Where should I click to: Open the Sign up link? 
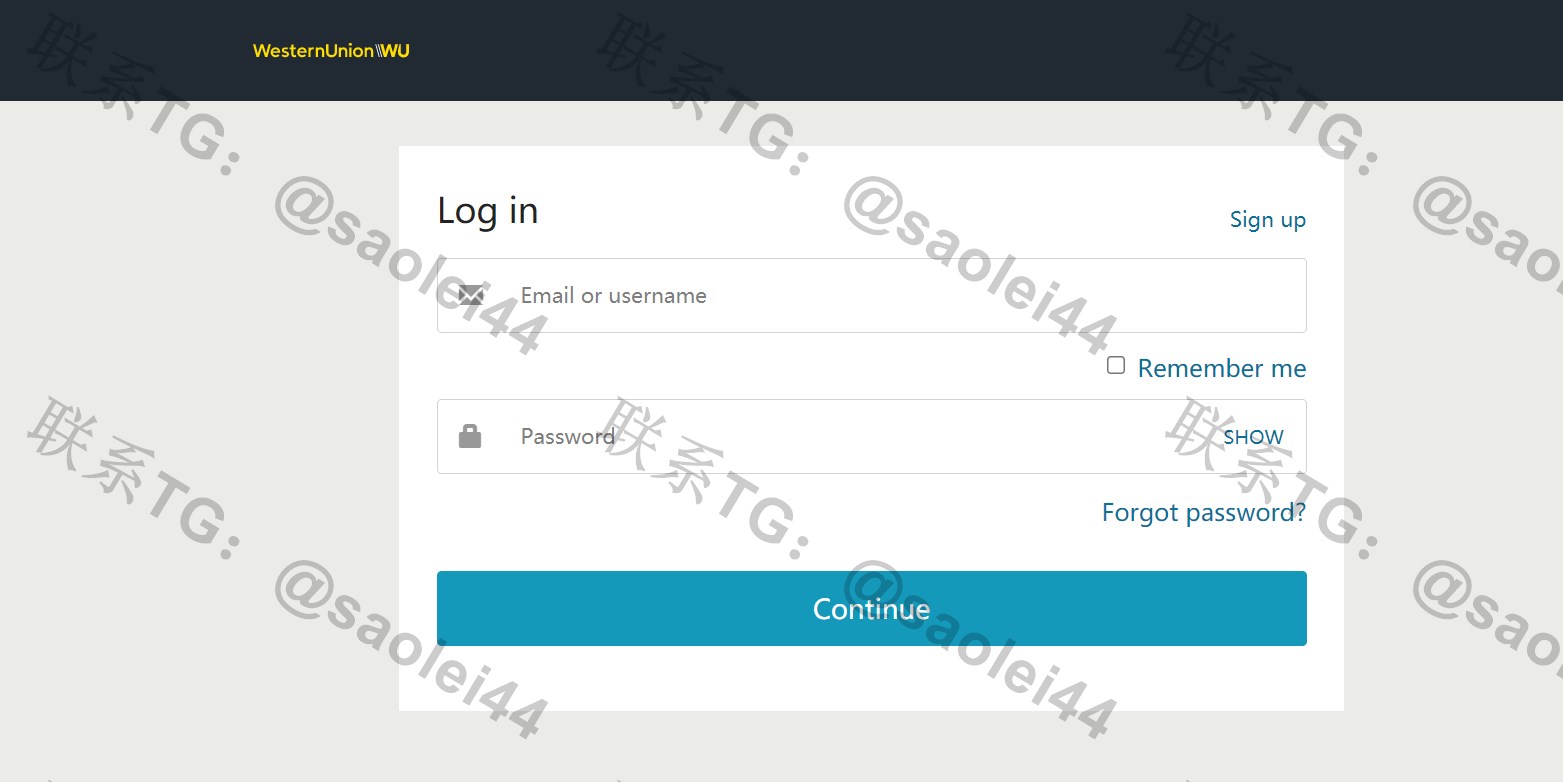click(x=1268, y=220)
